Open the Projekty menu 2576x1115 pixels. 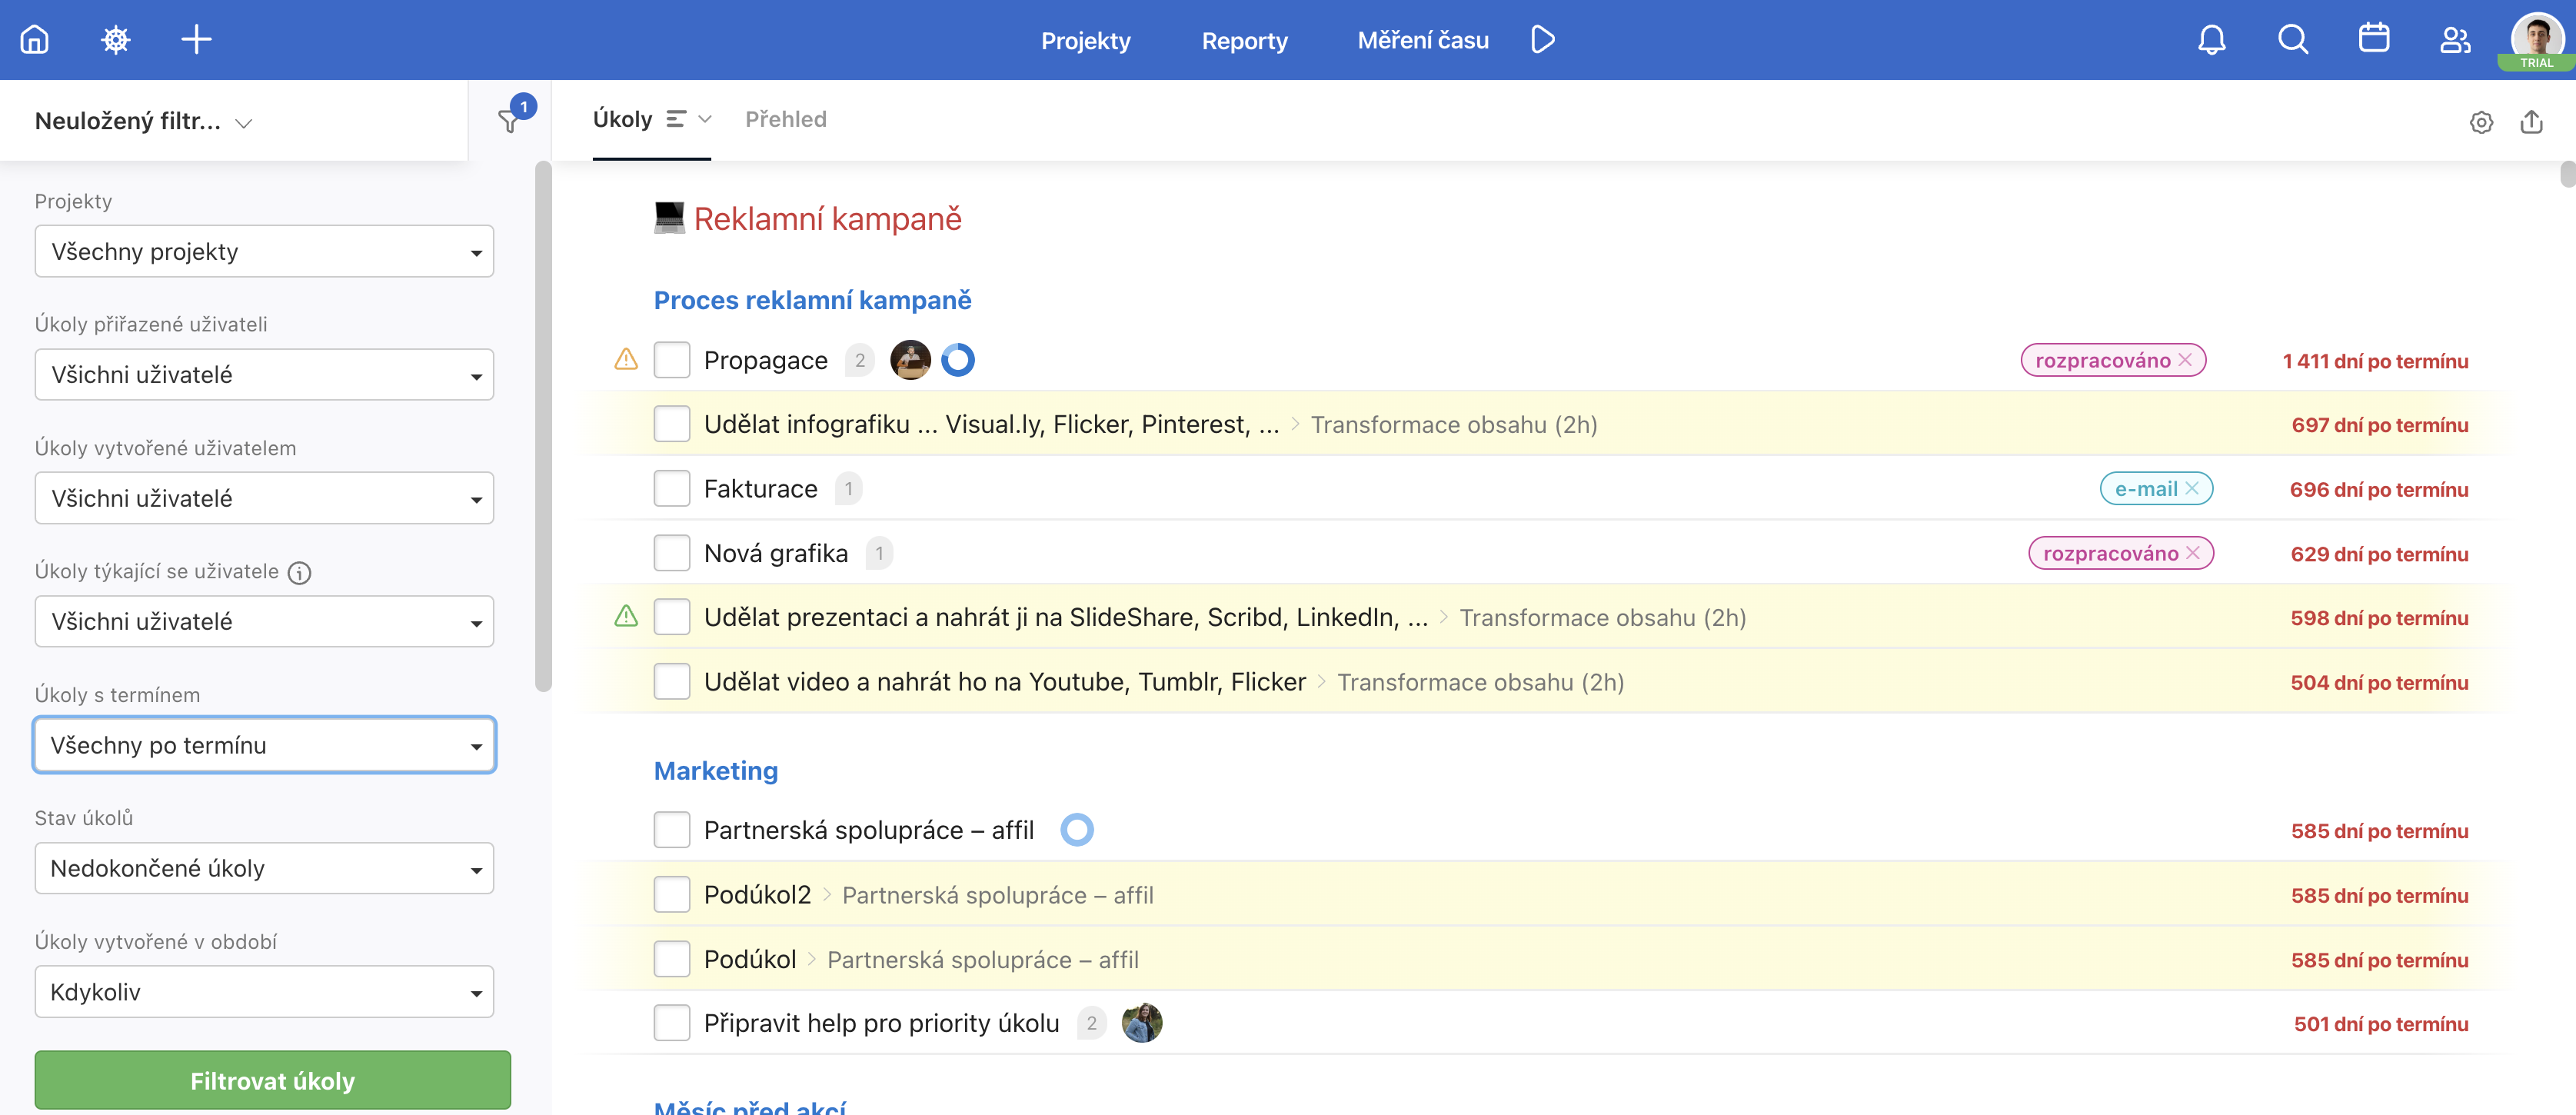tap(1086, 40)
